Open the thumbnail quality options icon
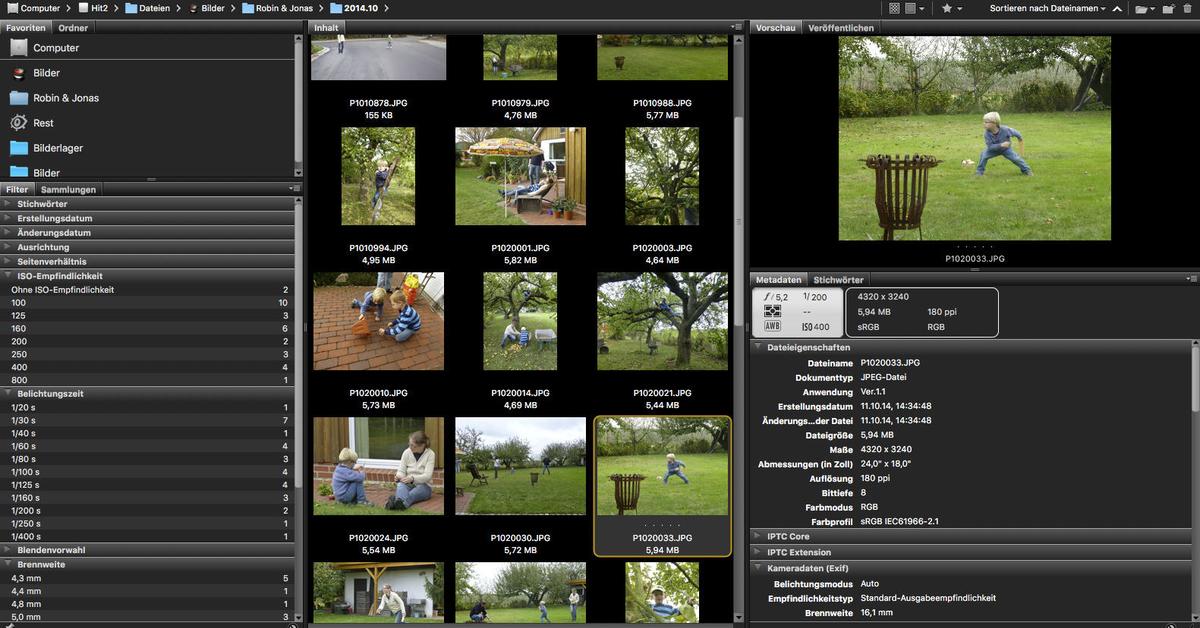The height and width of the screenshot is (628, 1200). click(x=914, y=8)
